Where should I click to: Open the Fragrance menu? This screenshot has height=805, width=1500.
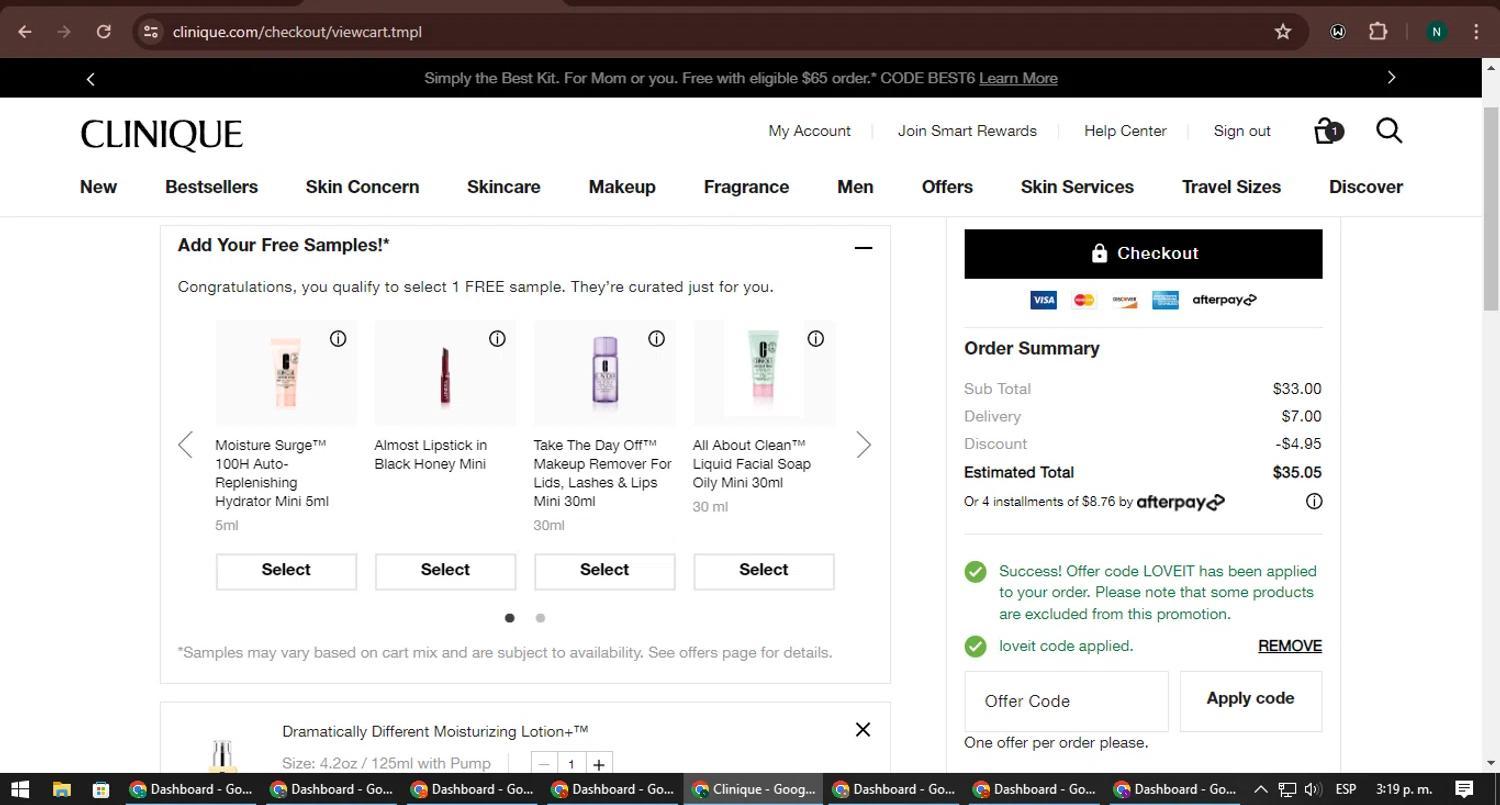(746, 187)
